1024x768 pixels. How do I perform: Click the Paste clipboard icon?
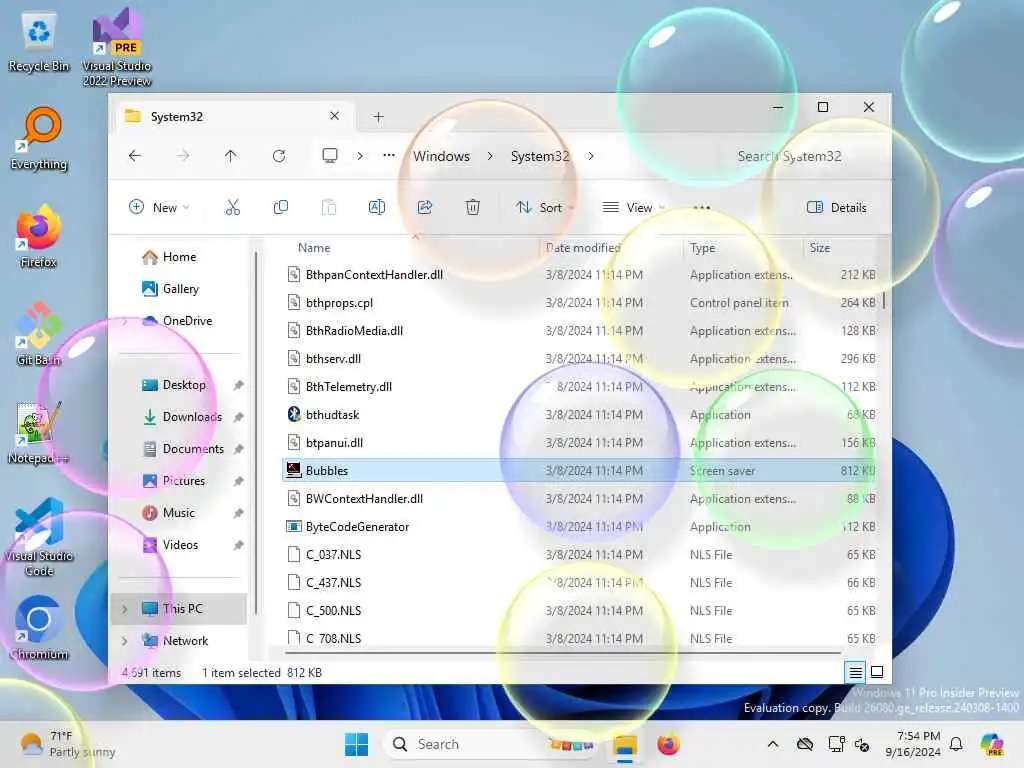coord(328,208)
